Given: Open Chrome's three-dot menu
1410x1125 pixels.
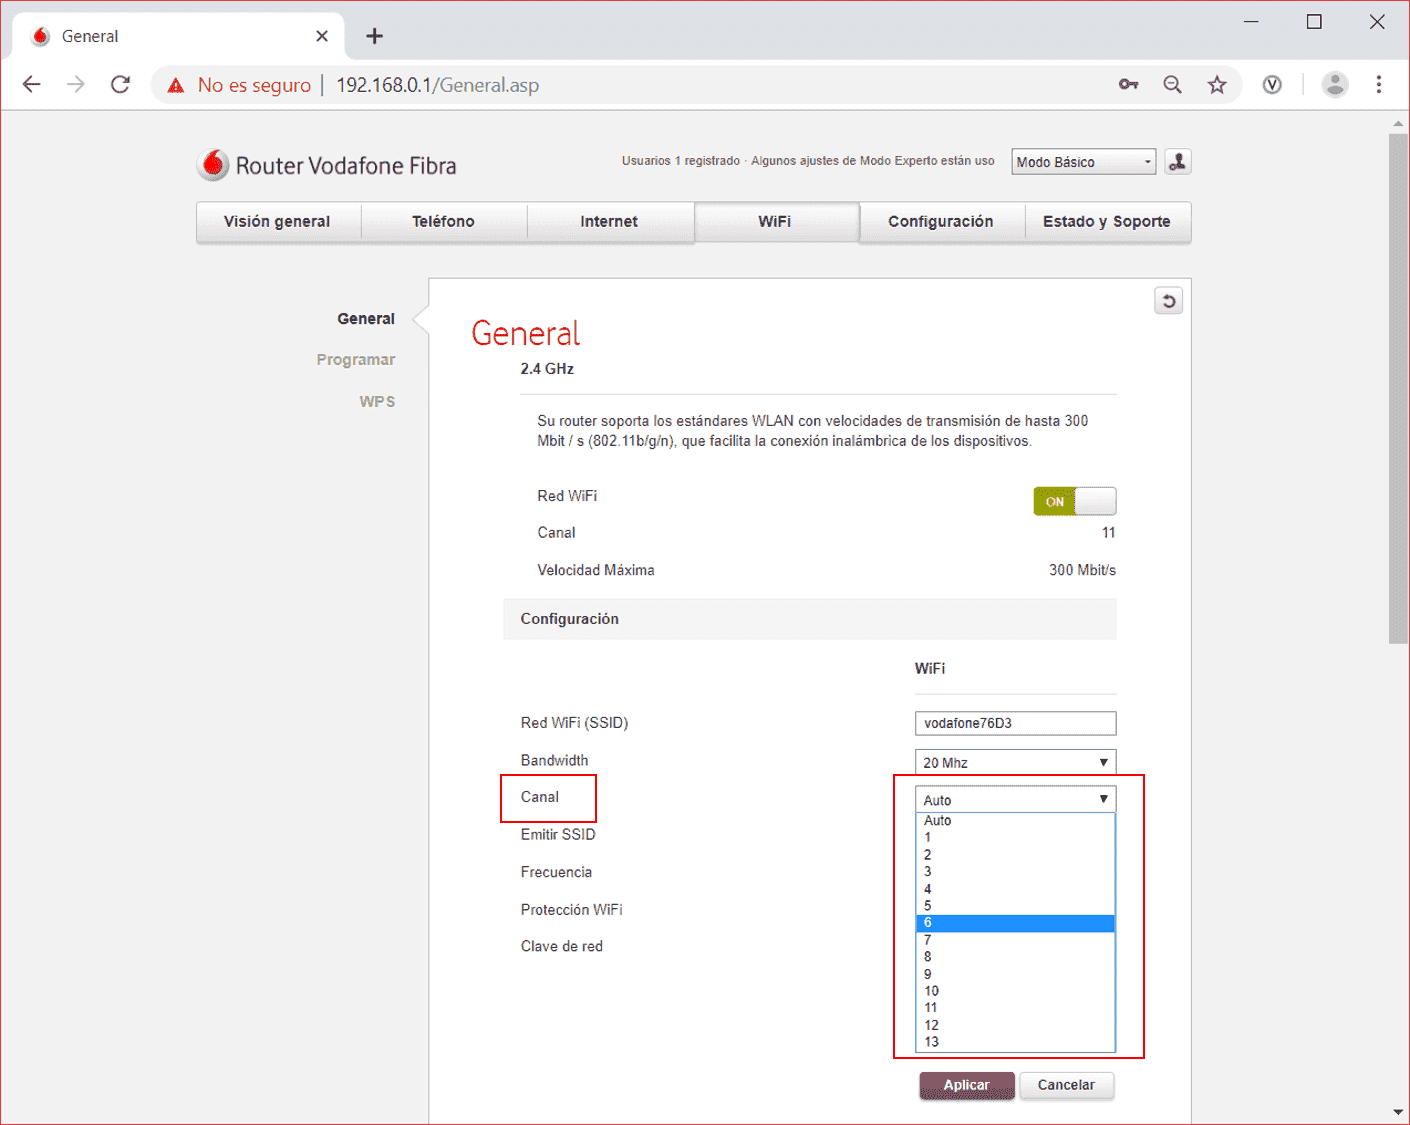Looking at the screenshot, I should 1378,85.
